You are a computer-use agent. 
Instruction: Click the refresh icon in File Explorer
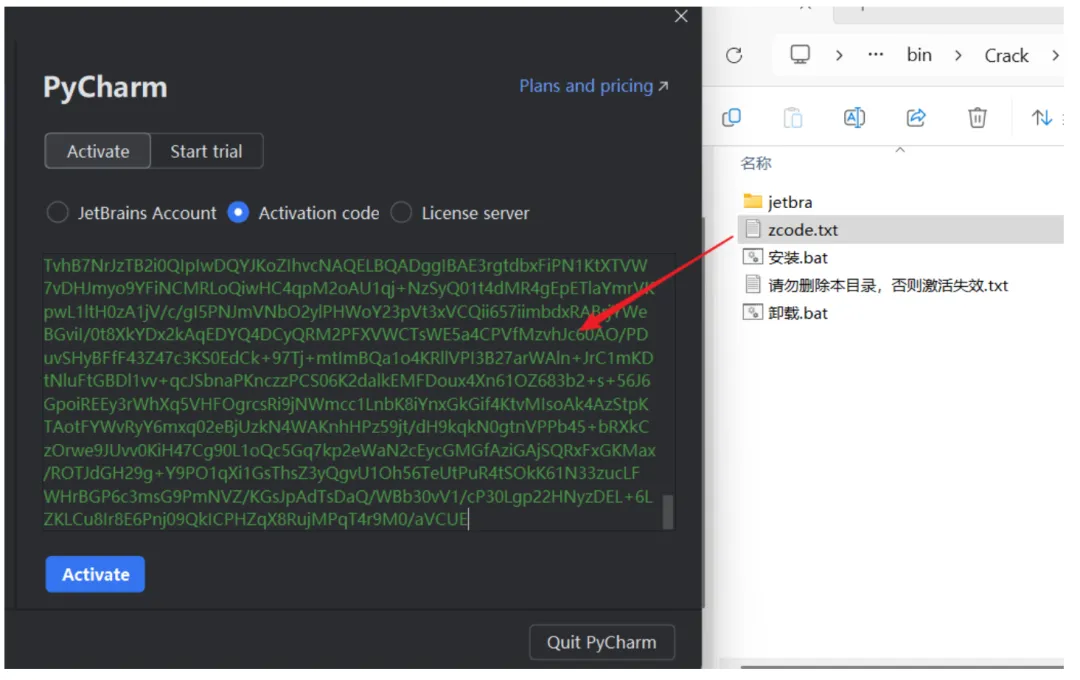734,55
